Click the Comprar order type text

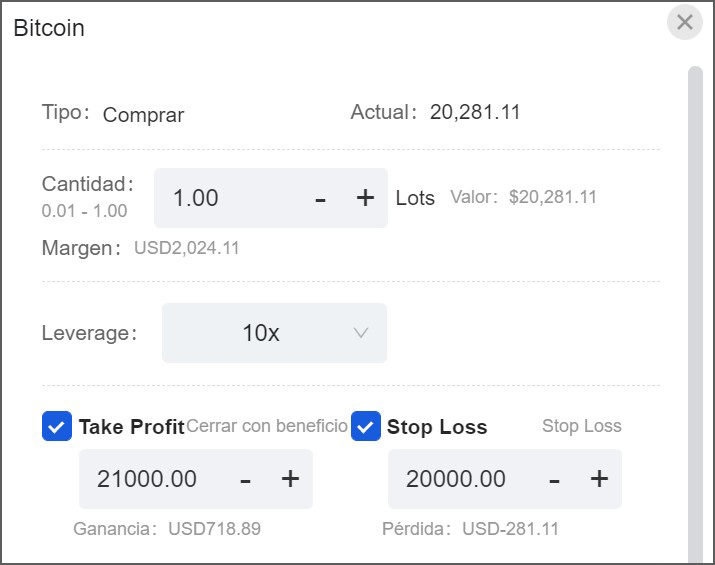(143, 114)
